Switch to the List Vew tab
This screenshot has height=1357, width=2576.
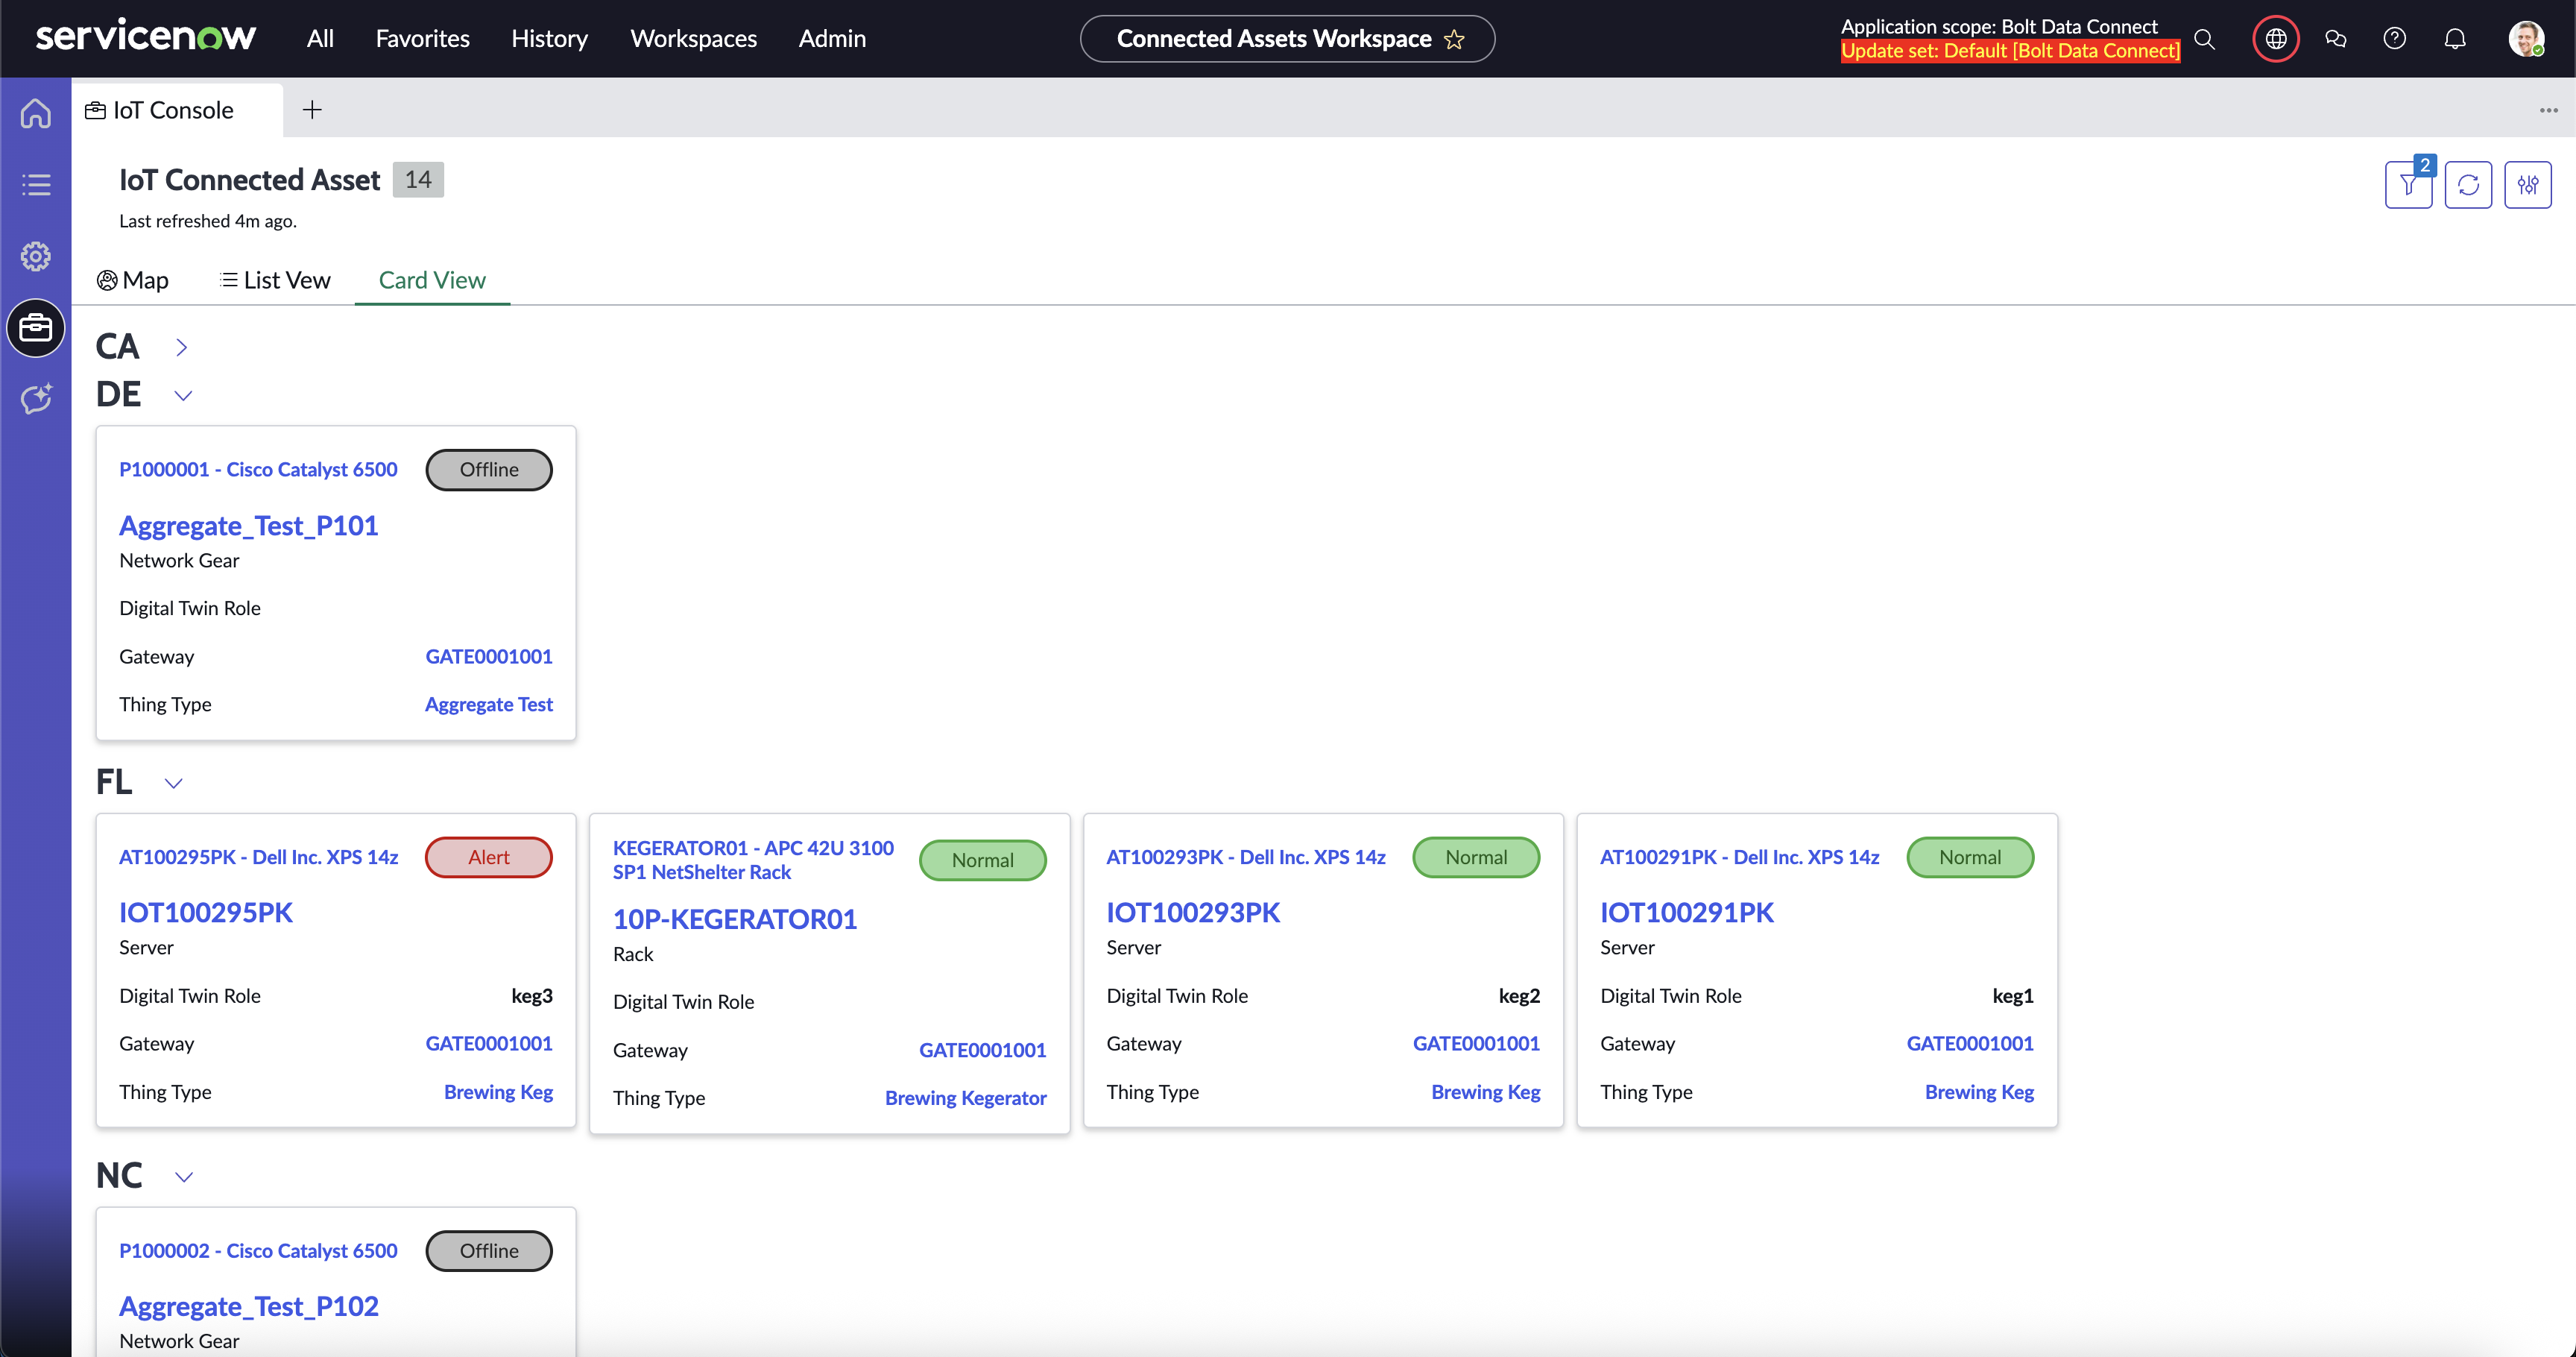pos(275,280)
